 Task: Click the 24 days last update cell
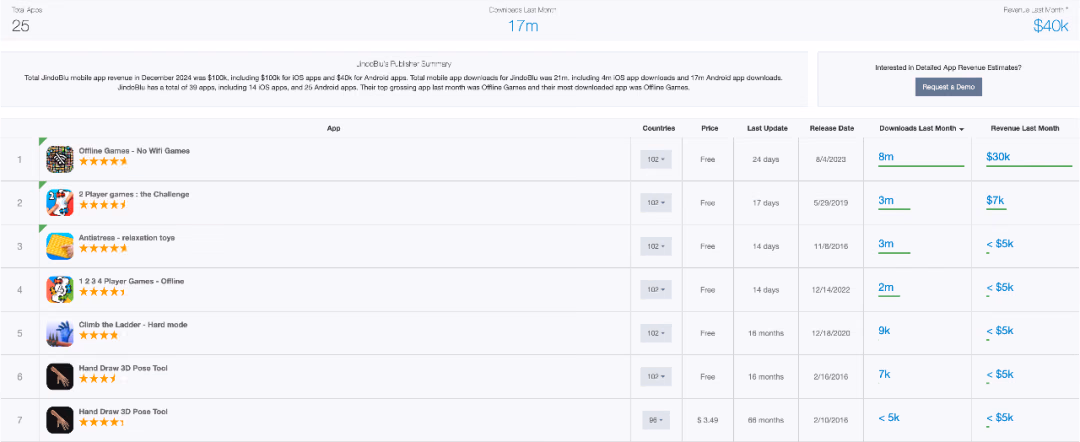tap(766, 159)
